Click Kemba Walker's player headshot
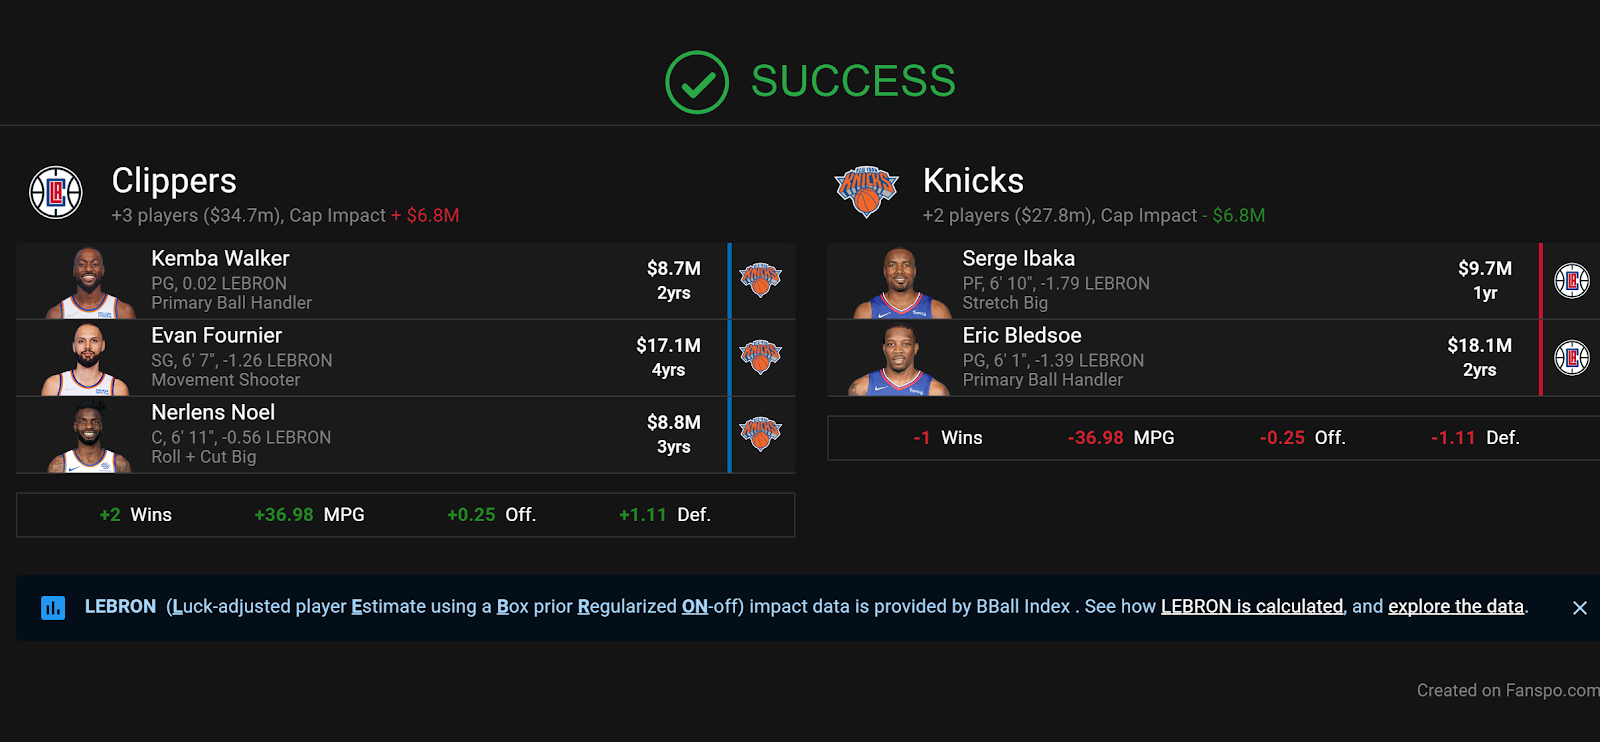Viewport: 1600px width, 742px height. [90, 283]
